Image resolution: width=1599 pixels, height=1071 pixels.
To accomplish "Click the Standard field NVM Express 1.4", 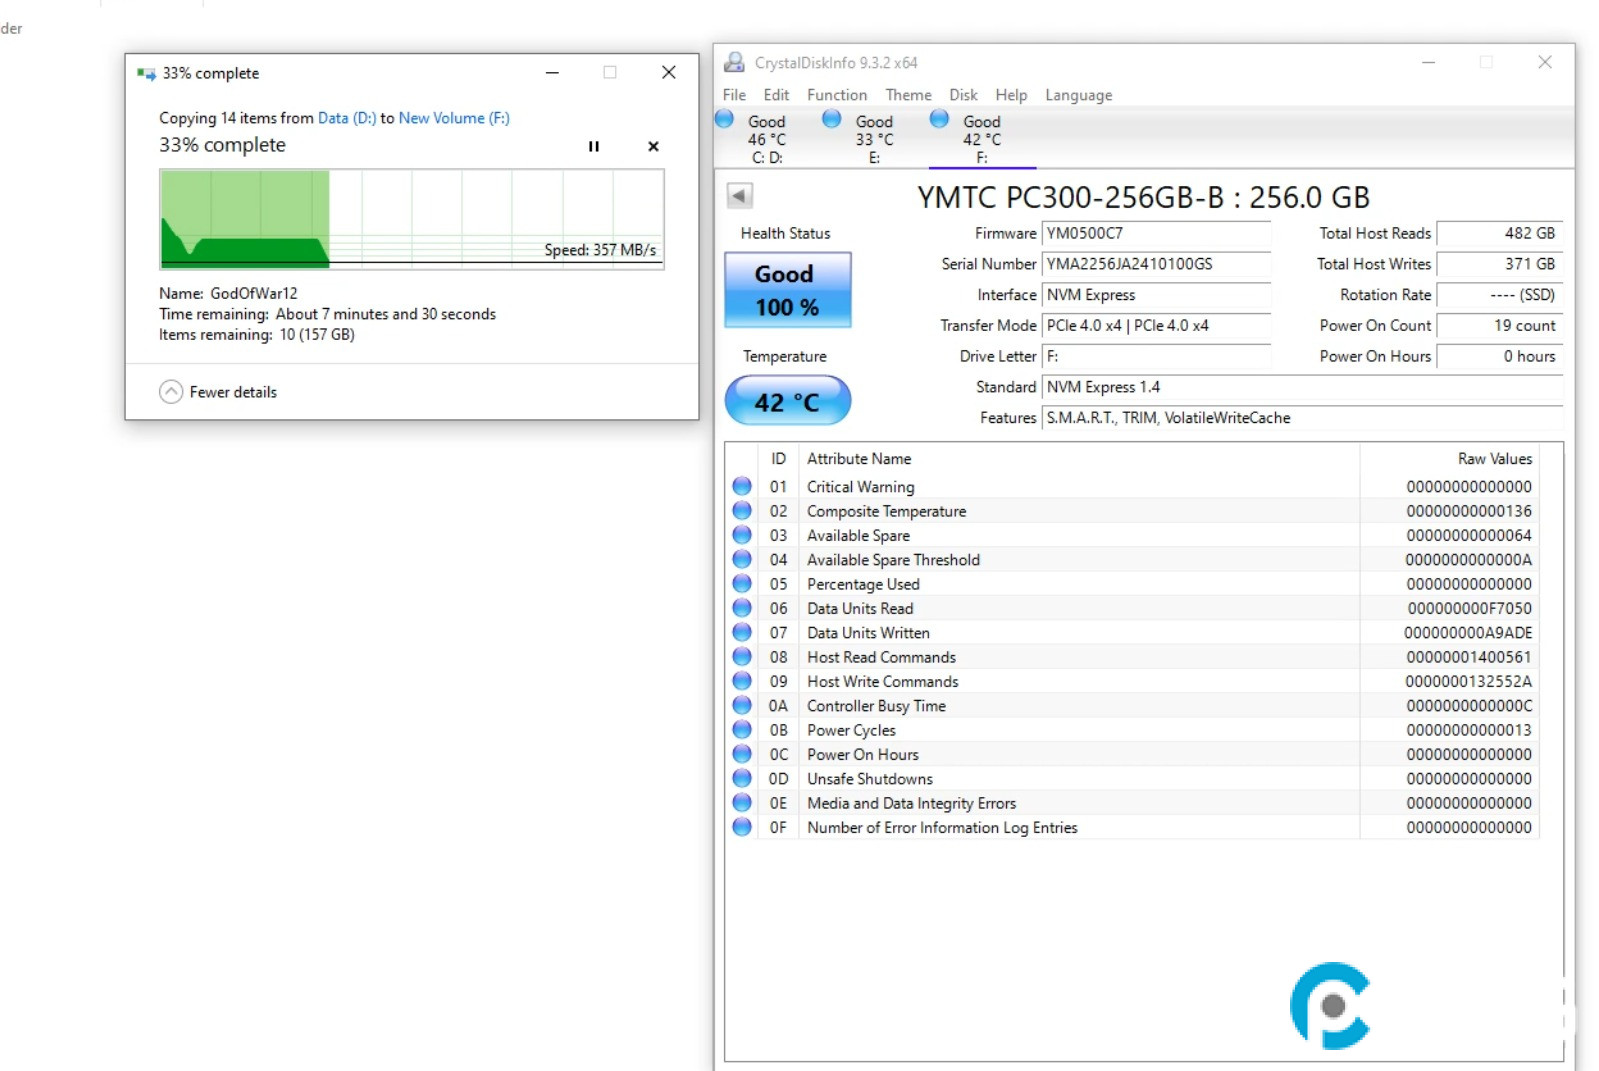I will (1302, 387).
